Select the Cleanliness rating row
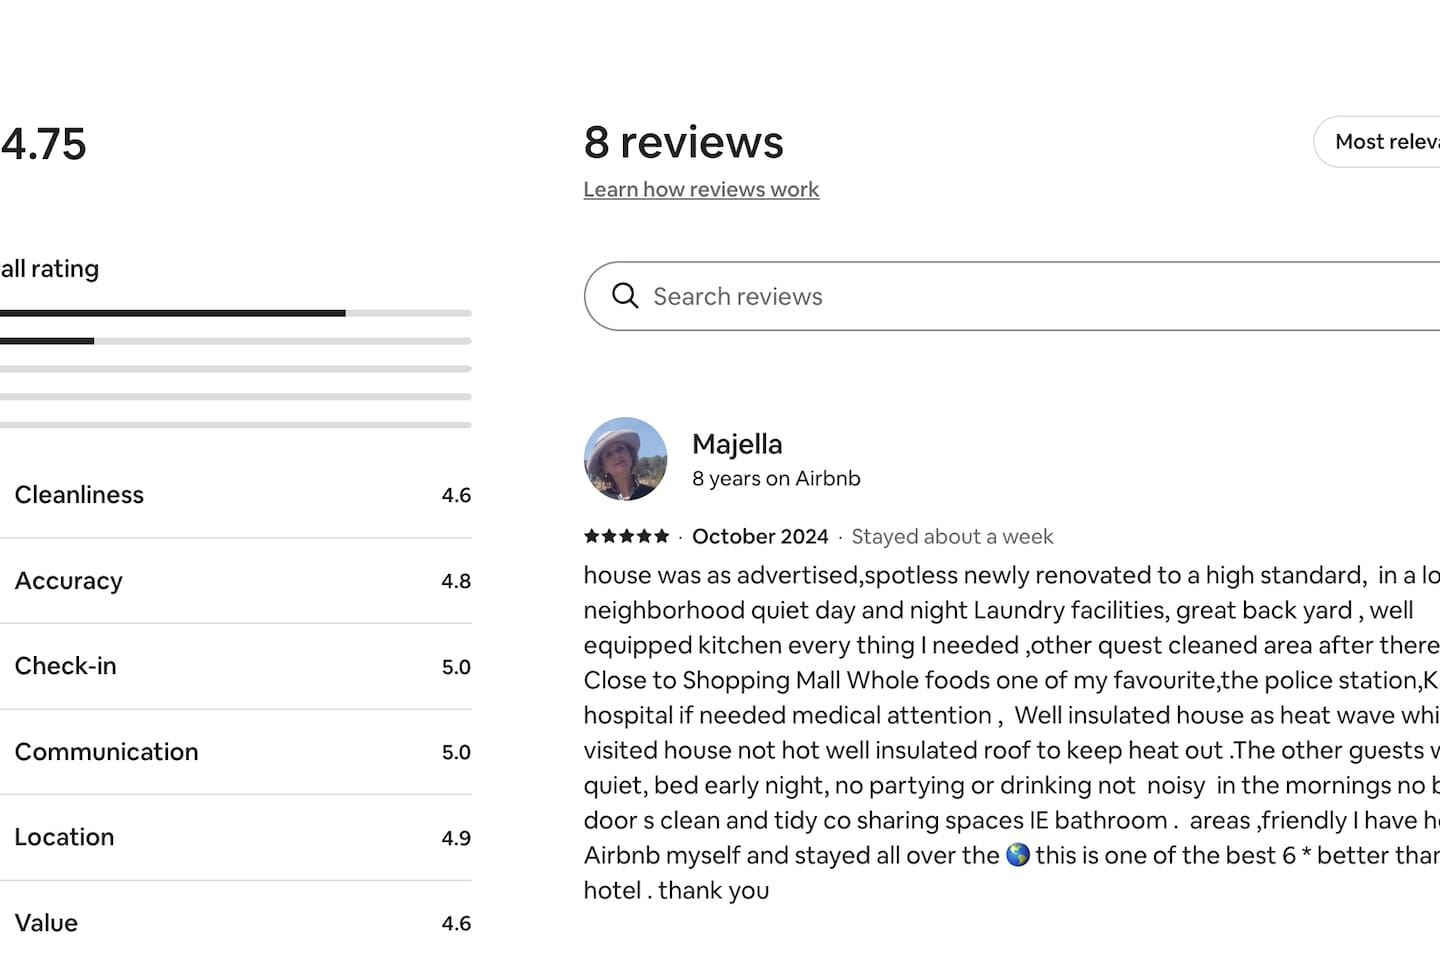This screenshot has width=1440, height=960. coord(235,495)
